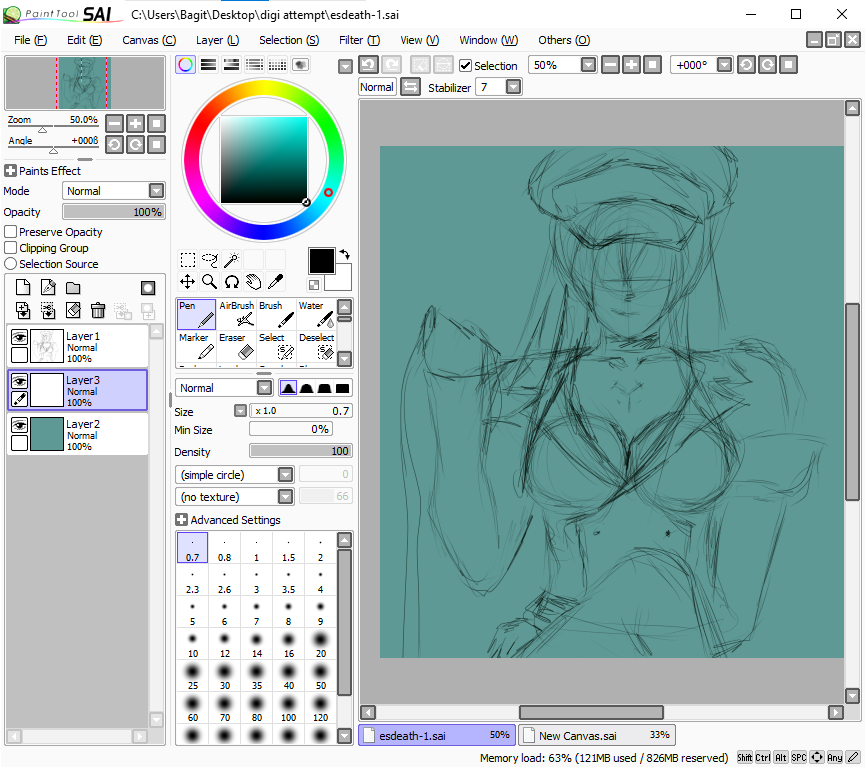Open the Canvas menu

pyautogui.click(x=149, y=40)
